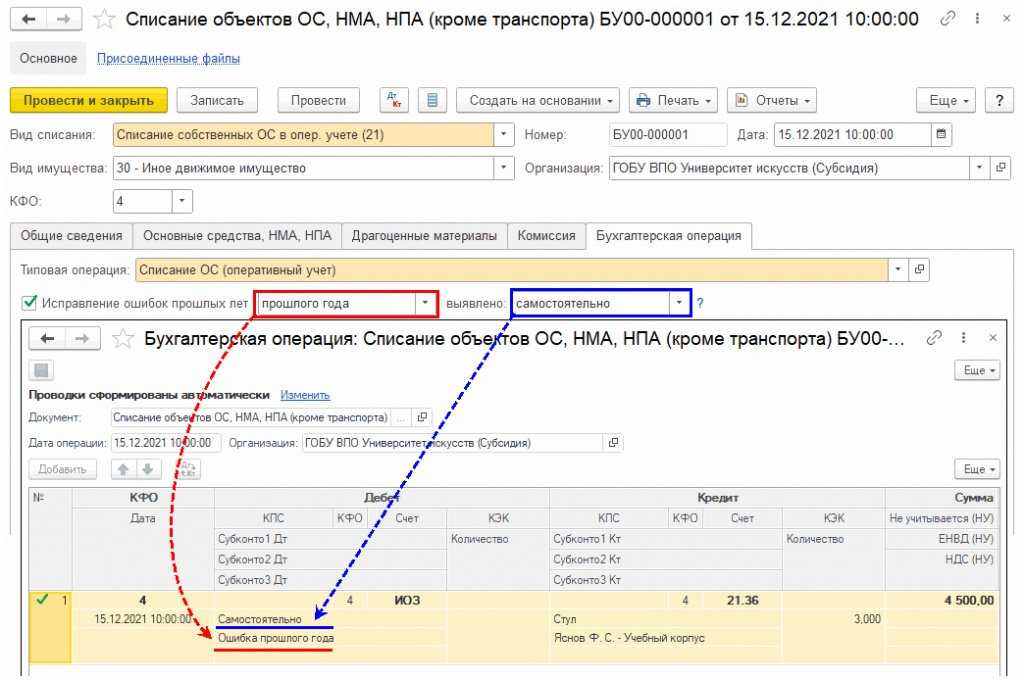This screenshot has width=1024, height=680.
Task: Move the posting row up with the arrow
Action: pos(123,469)
